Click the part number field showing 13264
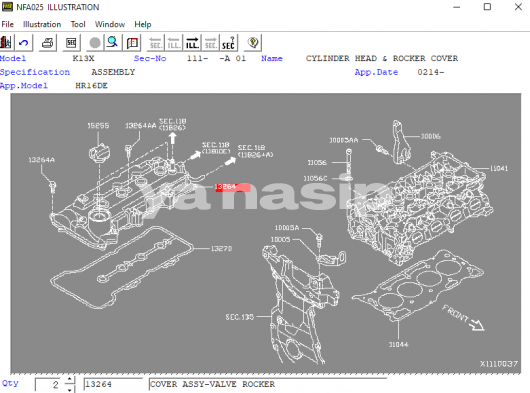 coord(113,384)
